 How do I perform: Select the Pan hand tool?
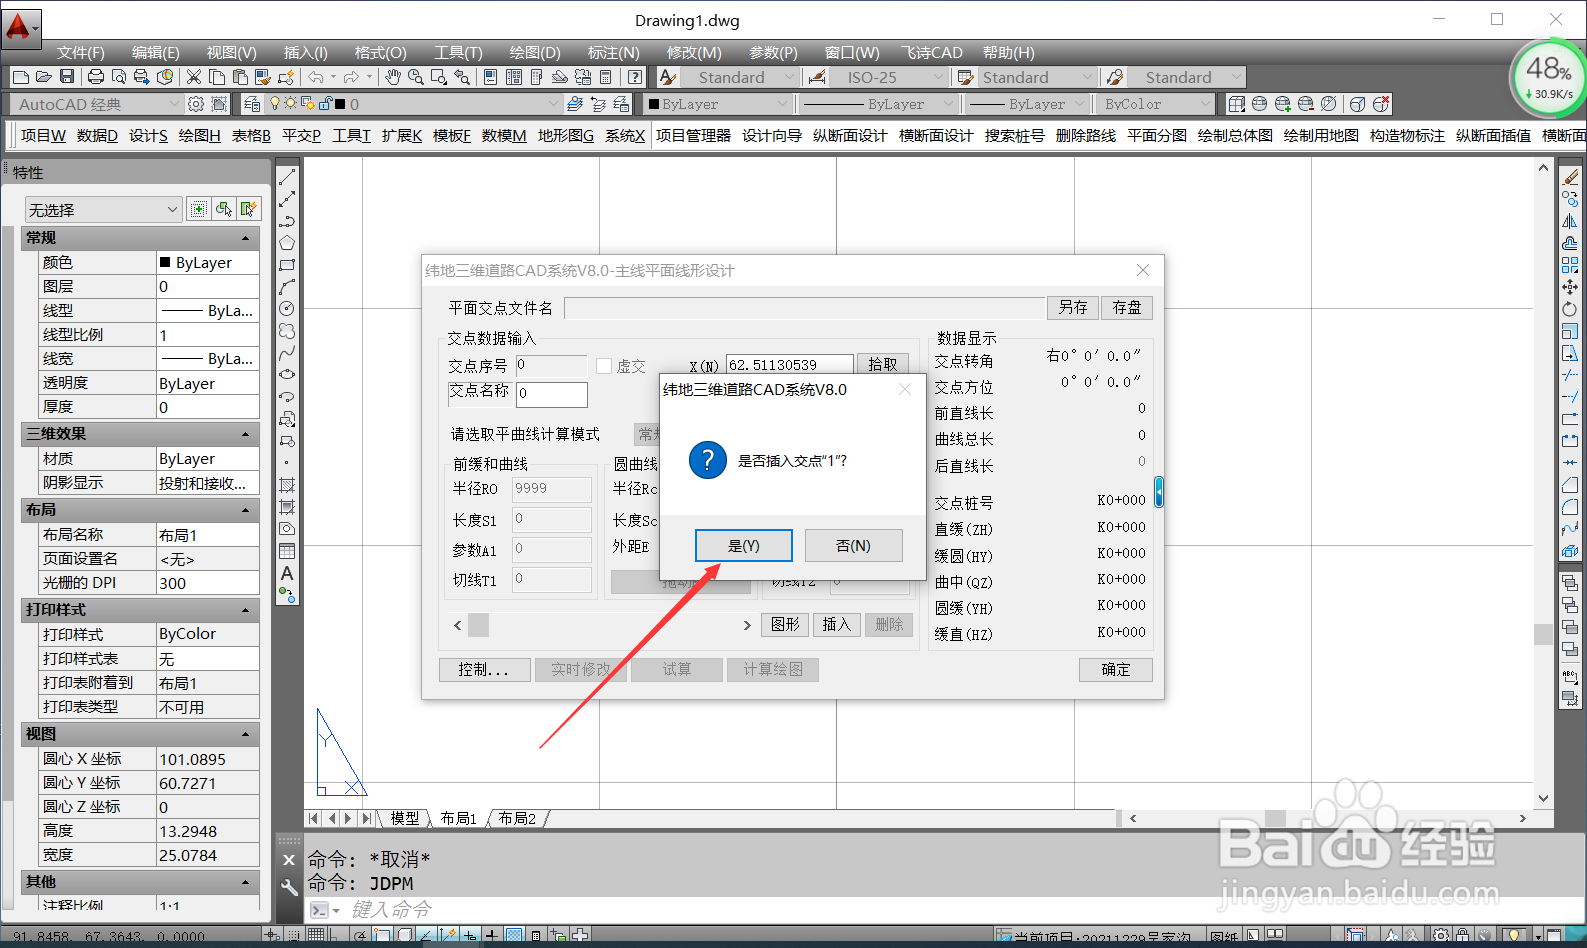pos(393,77)
